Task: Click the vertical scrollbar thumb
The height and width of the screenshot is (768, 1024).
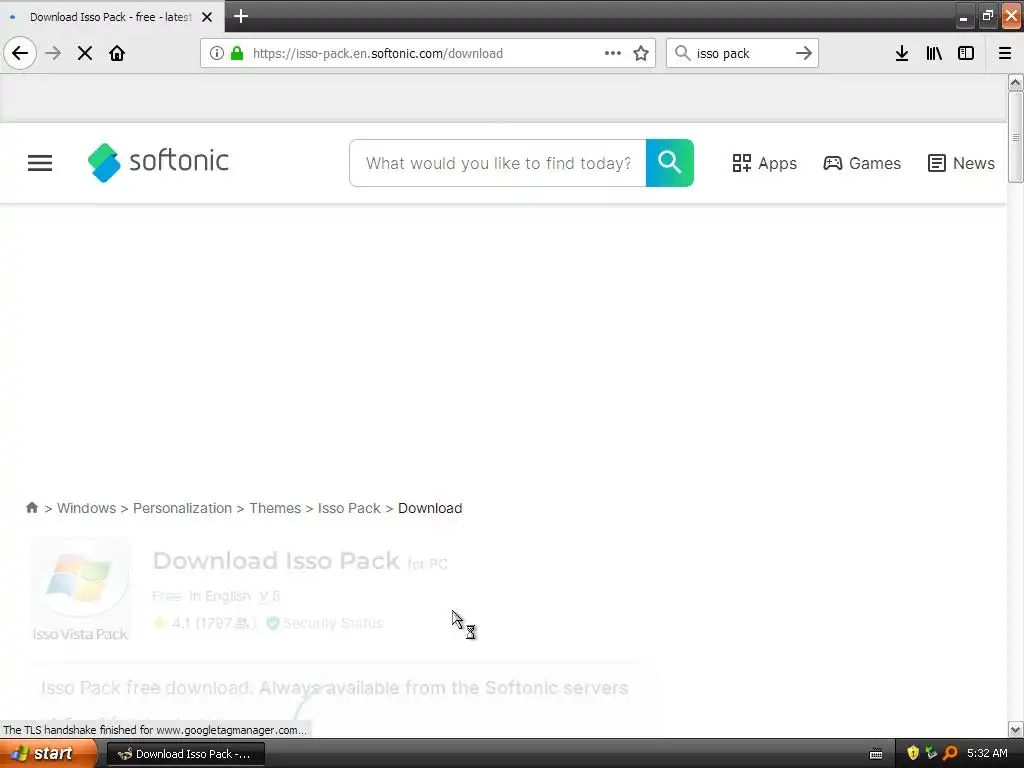Action: tap(1015, 137)
